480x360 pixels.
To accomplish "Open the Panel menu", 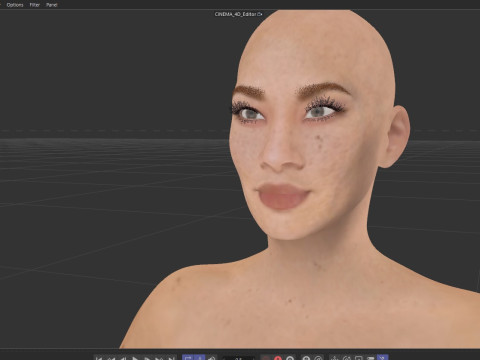I will point(52,5).
